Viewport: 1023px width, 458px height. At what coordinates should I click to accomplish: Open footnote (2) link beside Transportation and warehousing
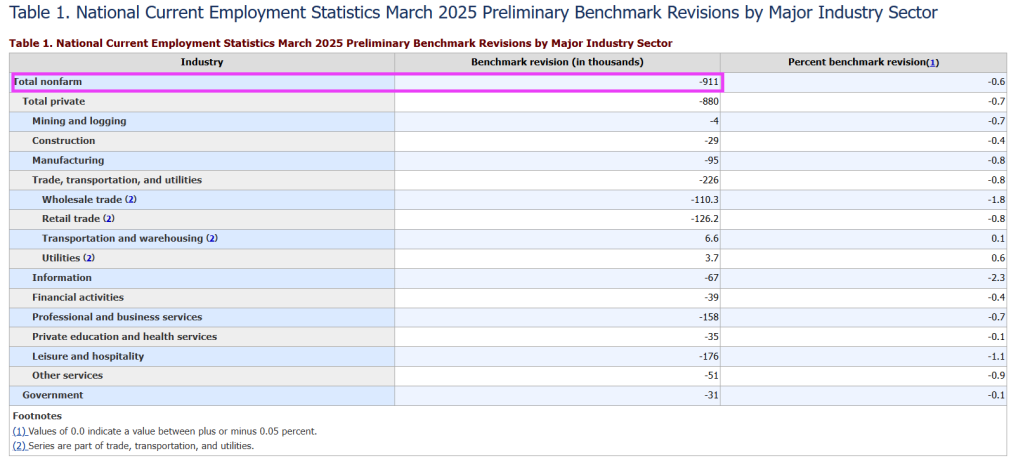click(x=212, y=239)
